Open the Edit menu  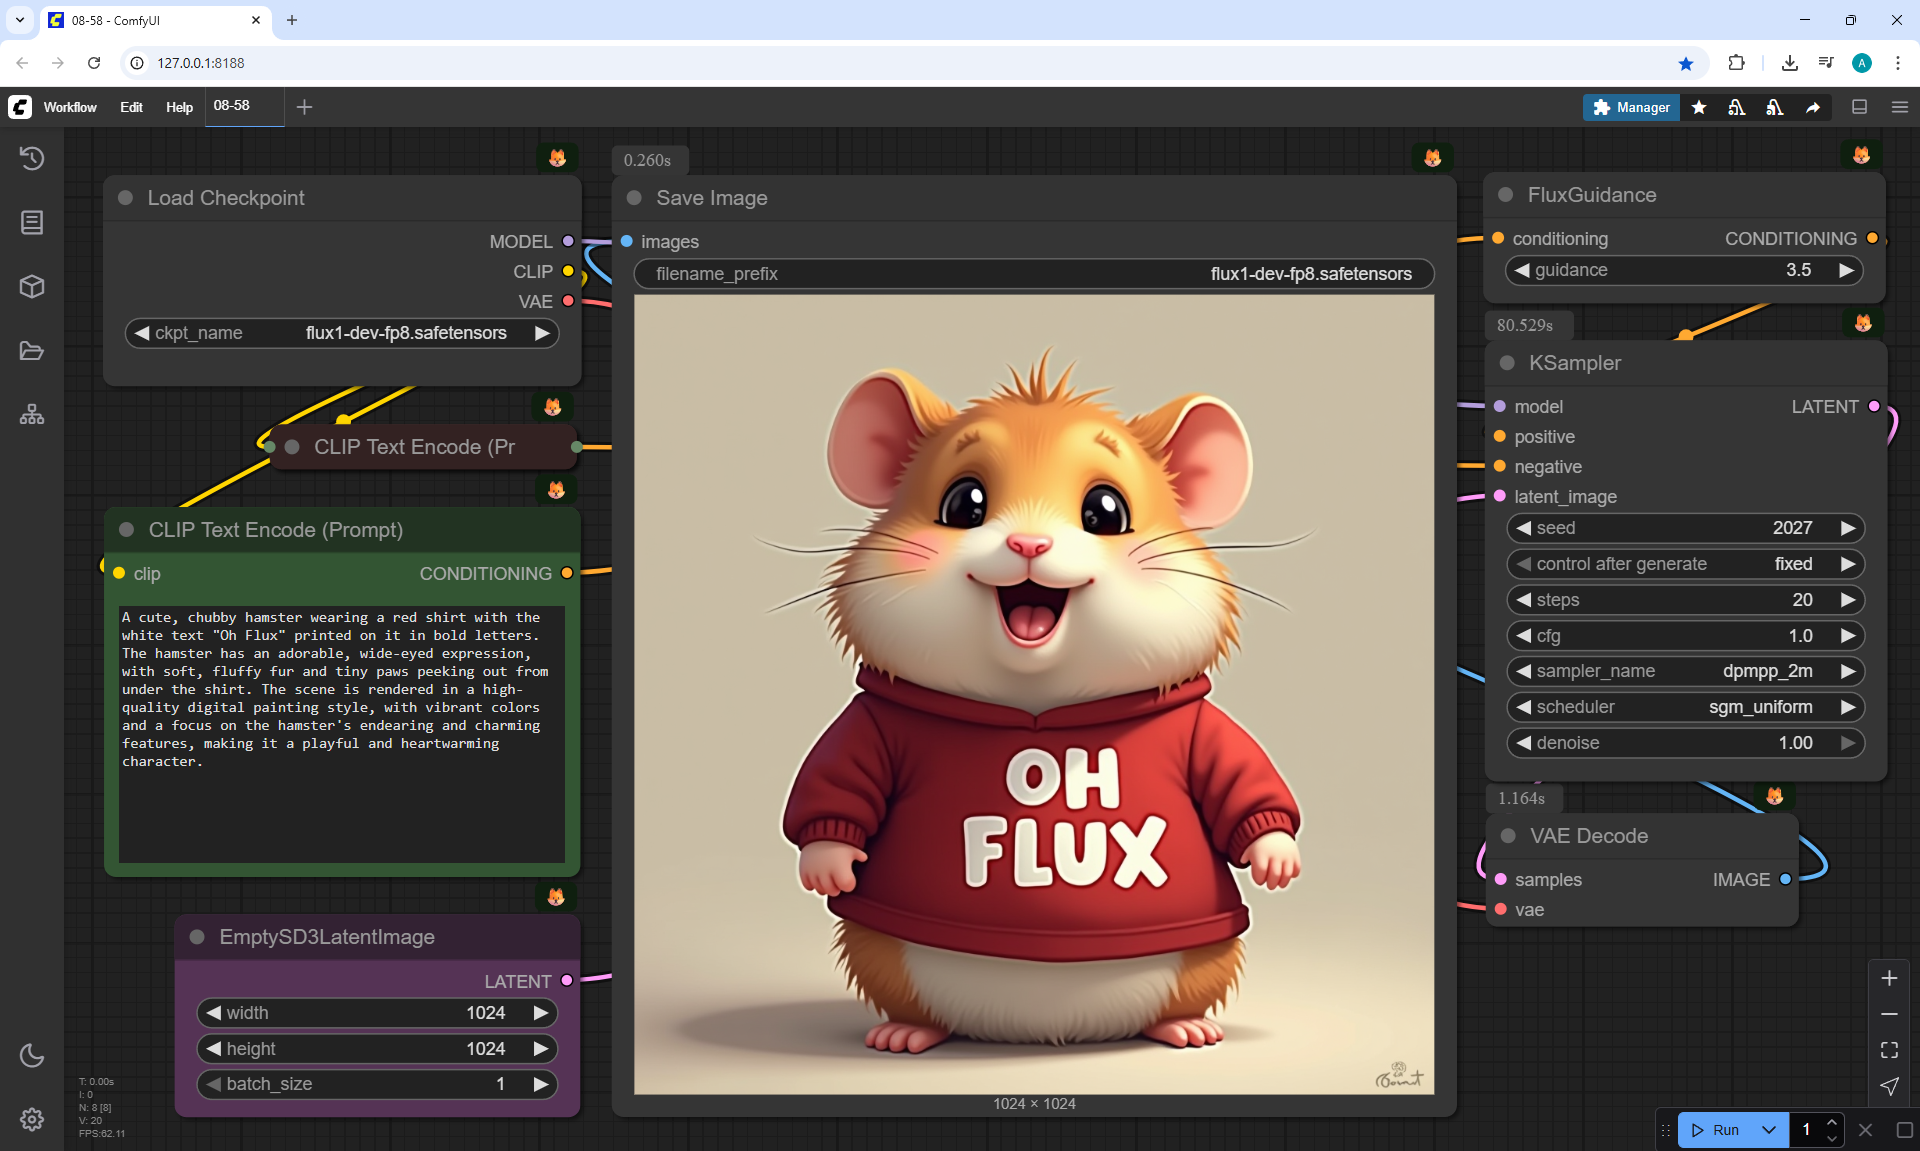(131, 107)
